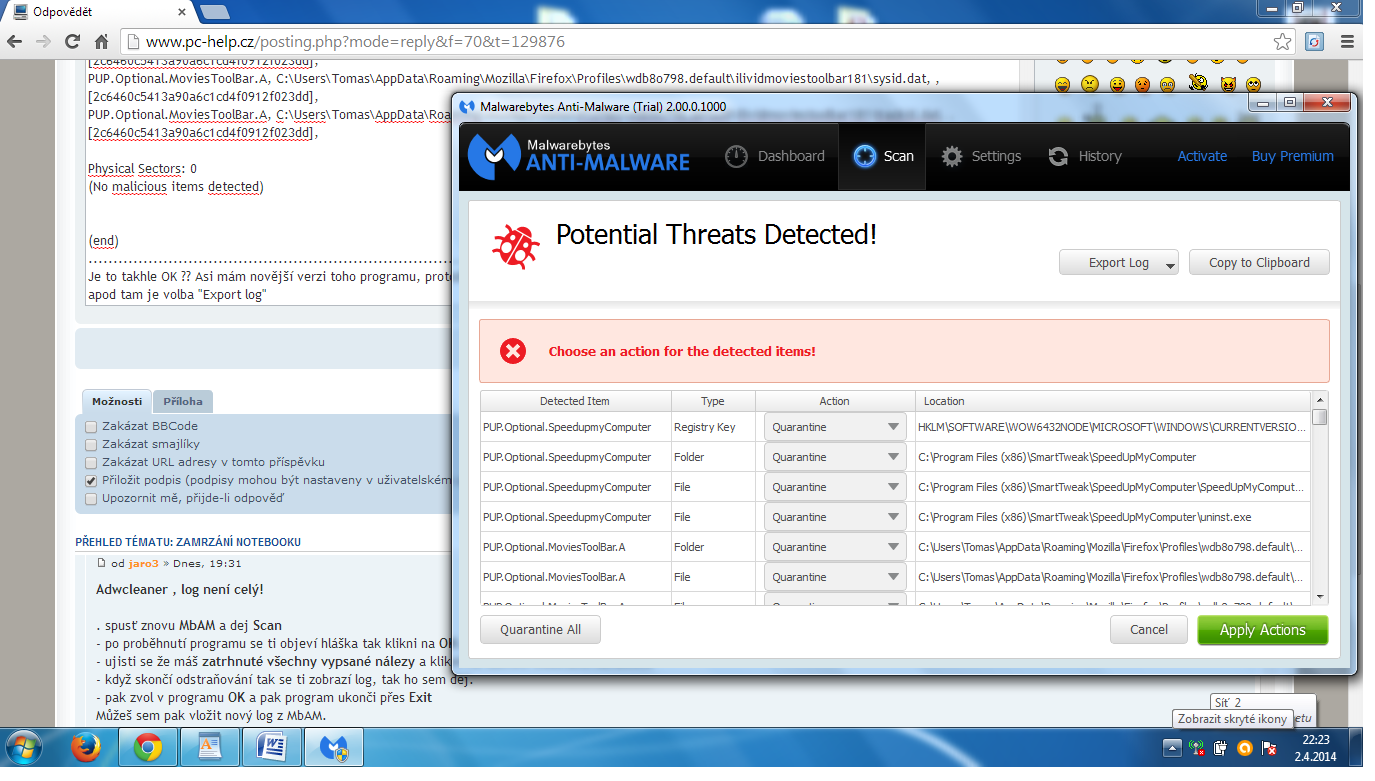Screen dimensions: 1375x781
Task: Open Malwarebytes Dashboard tab
Action: [x=775, y=156]
